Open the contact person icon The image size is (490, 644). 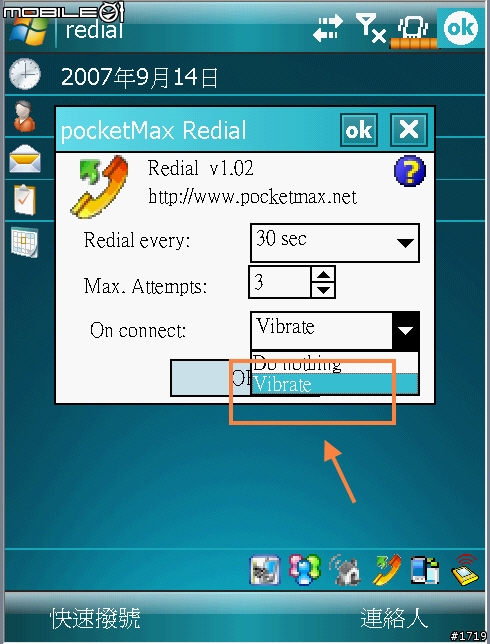(x=24, y=116)
